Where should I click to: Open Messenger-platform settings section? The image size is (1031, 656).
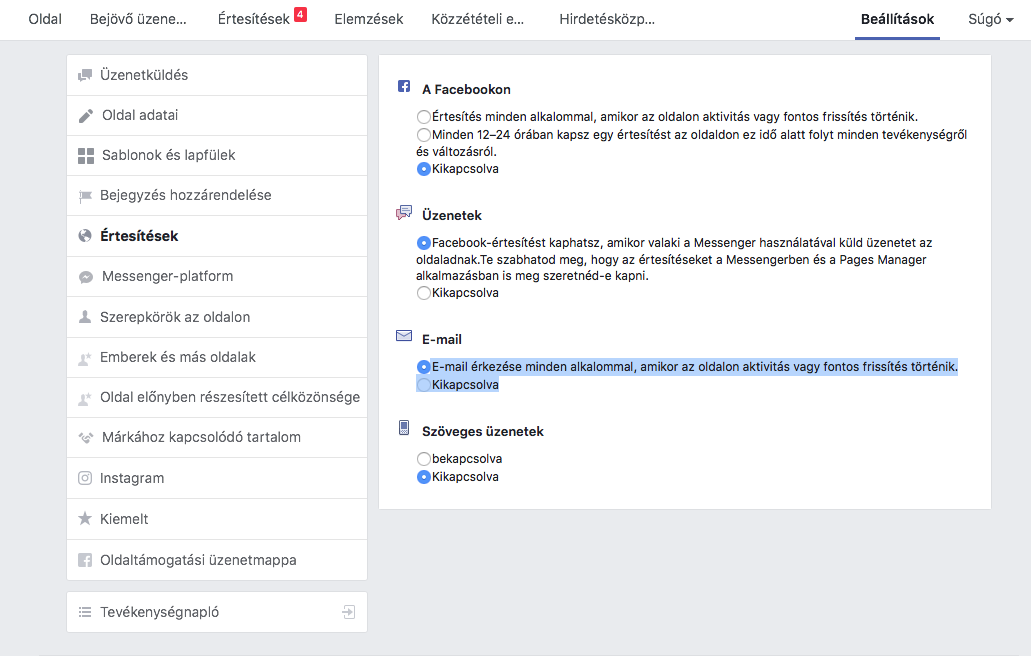pyautogui.click(x=217, y=277)
